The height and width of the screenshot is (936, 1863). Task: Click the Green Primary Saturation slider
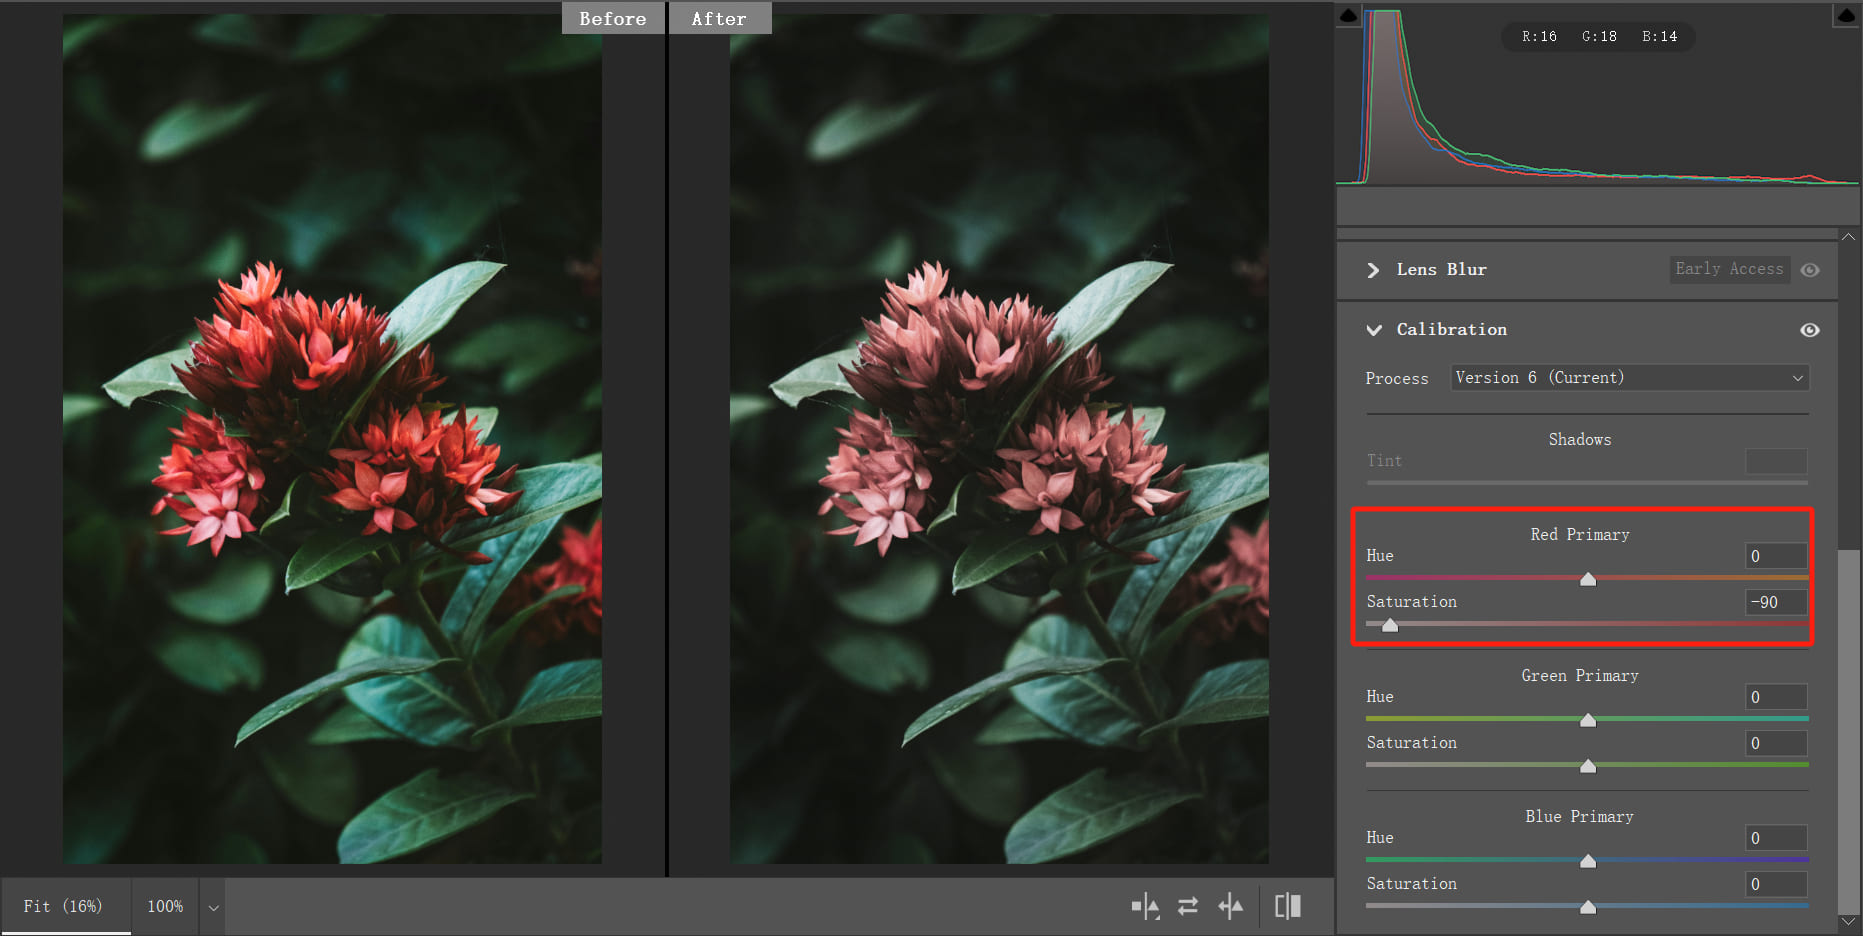pos(1587,765)
